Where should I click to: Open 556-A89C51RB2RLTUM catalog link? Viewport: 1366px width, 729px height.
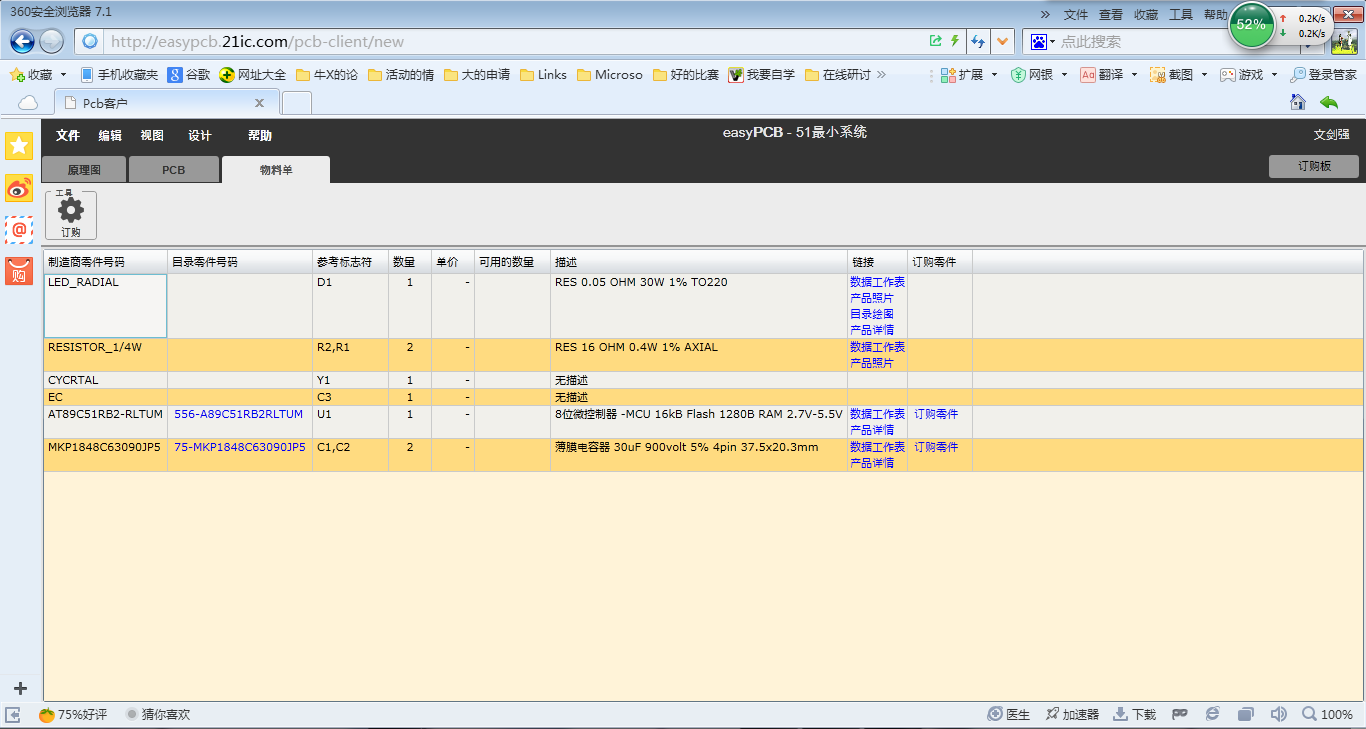click(x=238, y=414)
